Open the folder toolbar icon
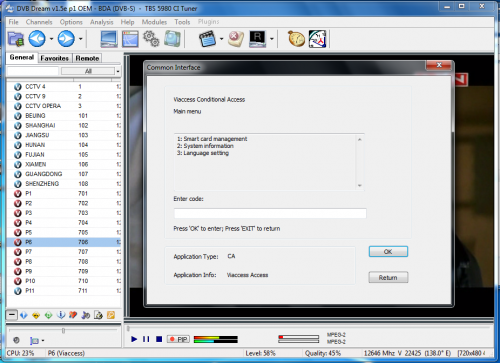Screen dimensions: 500x363 point(16,39)
